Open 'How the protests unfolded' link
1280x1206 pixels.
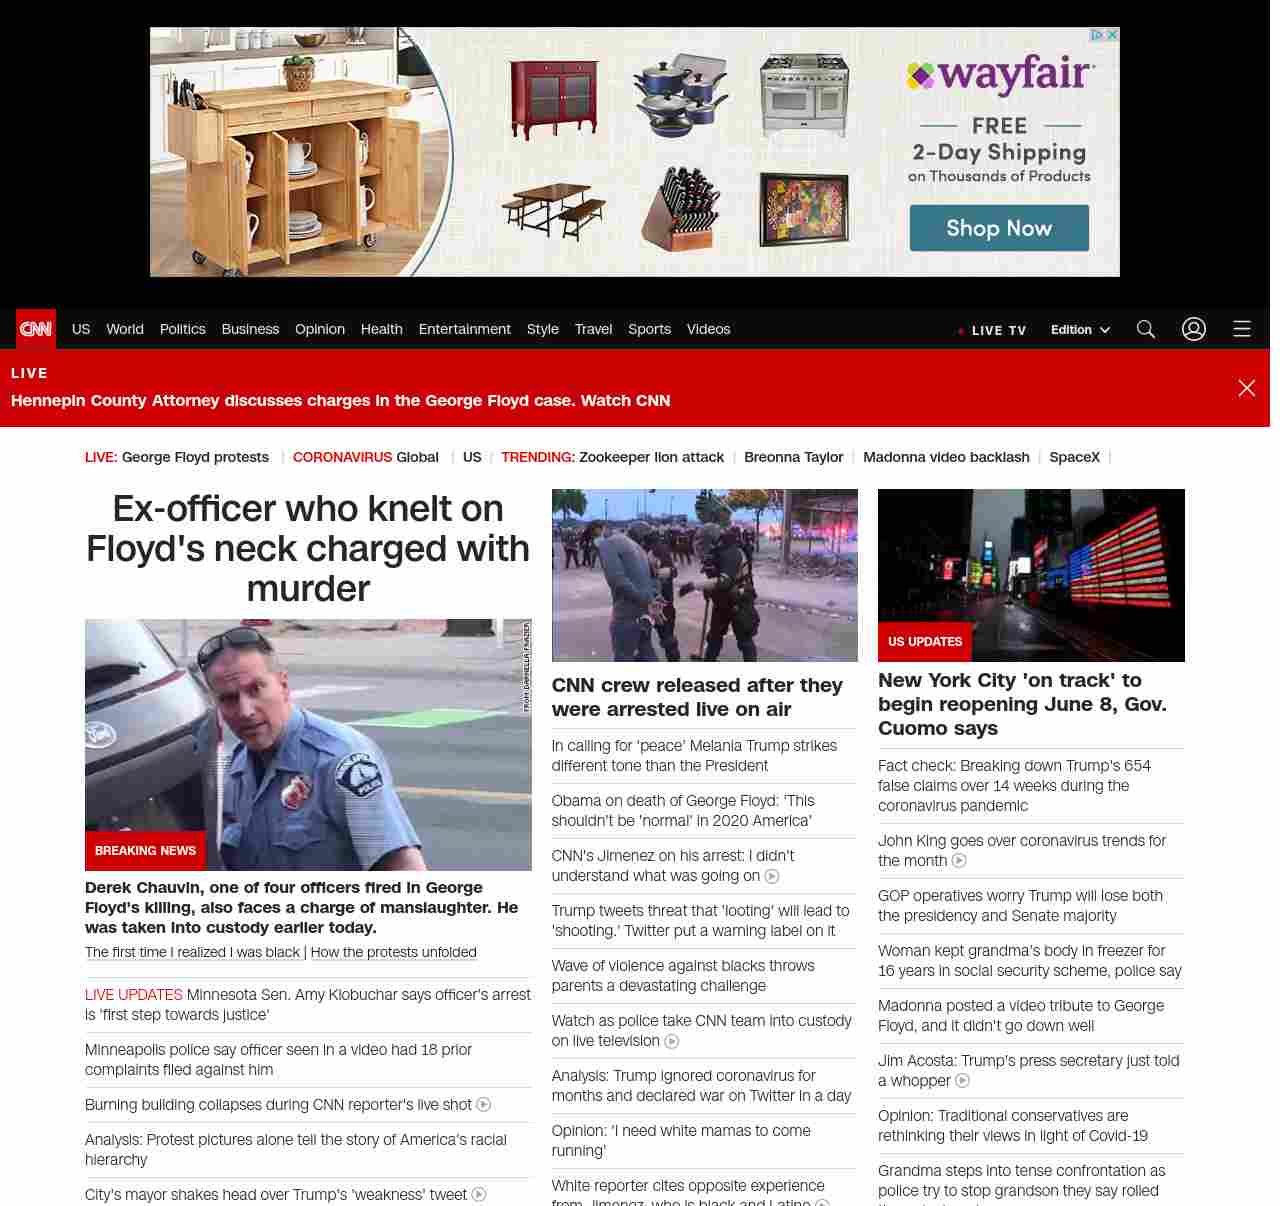[393, 952]
